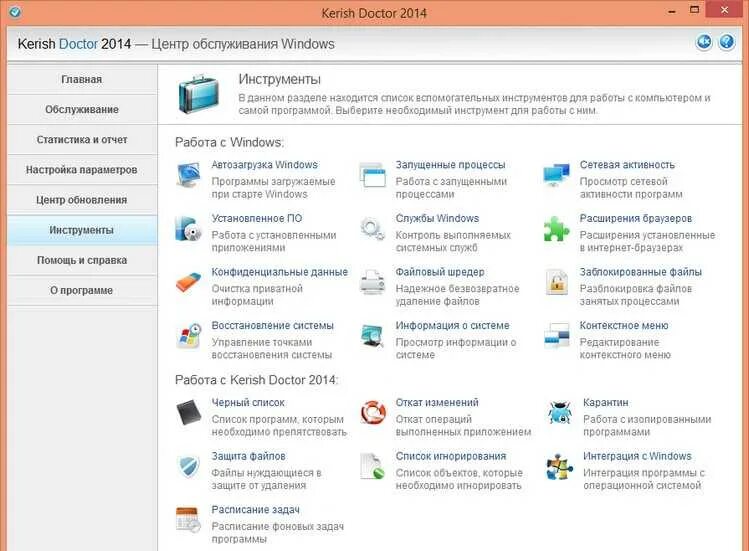Screen dimensions: 749x551
Task: Open the Файловый шредер link
Action: [x=440, y=272]
